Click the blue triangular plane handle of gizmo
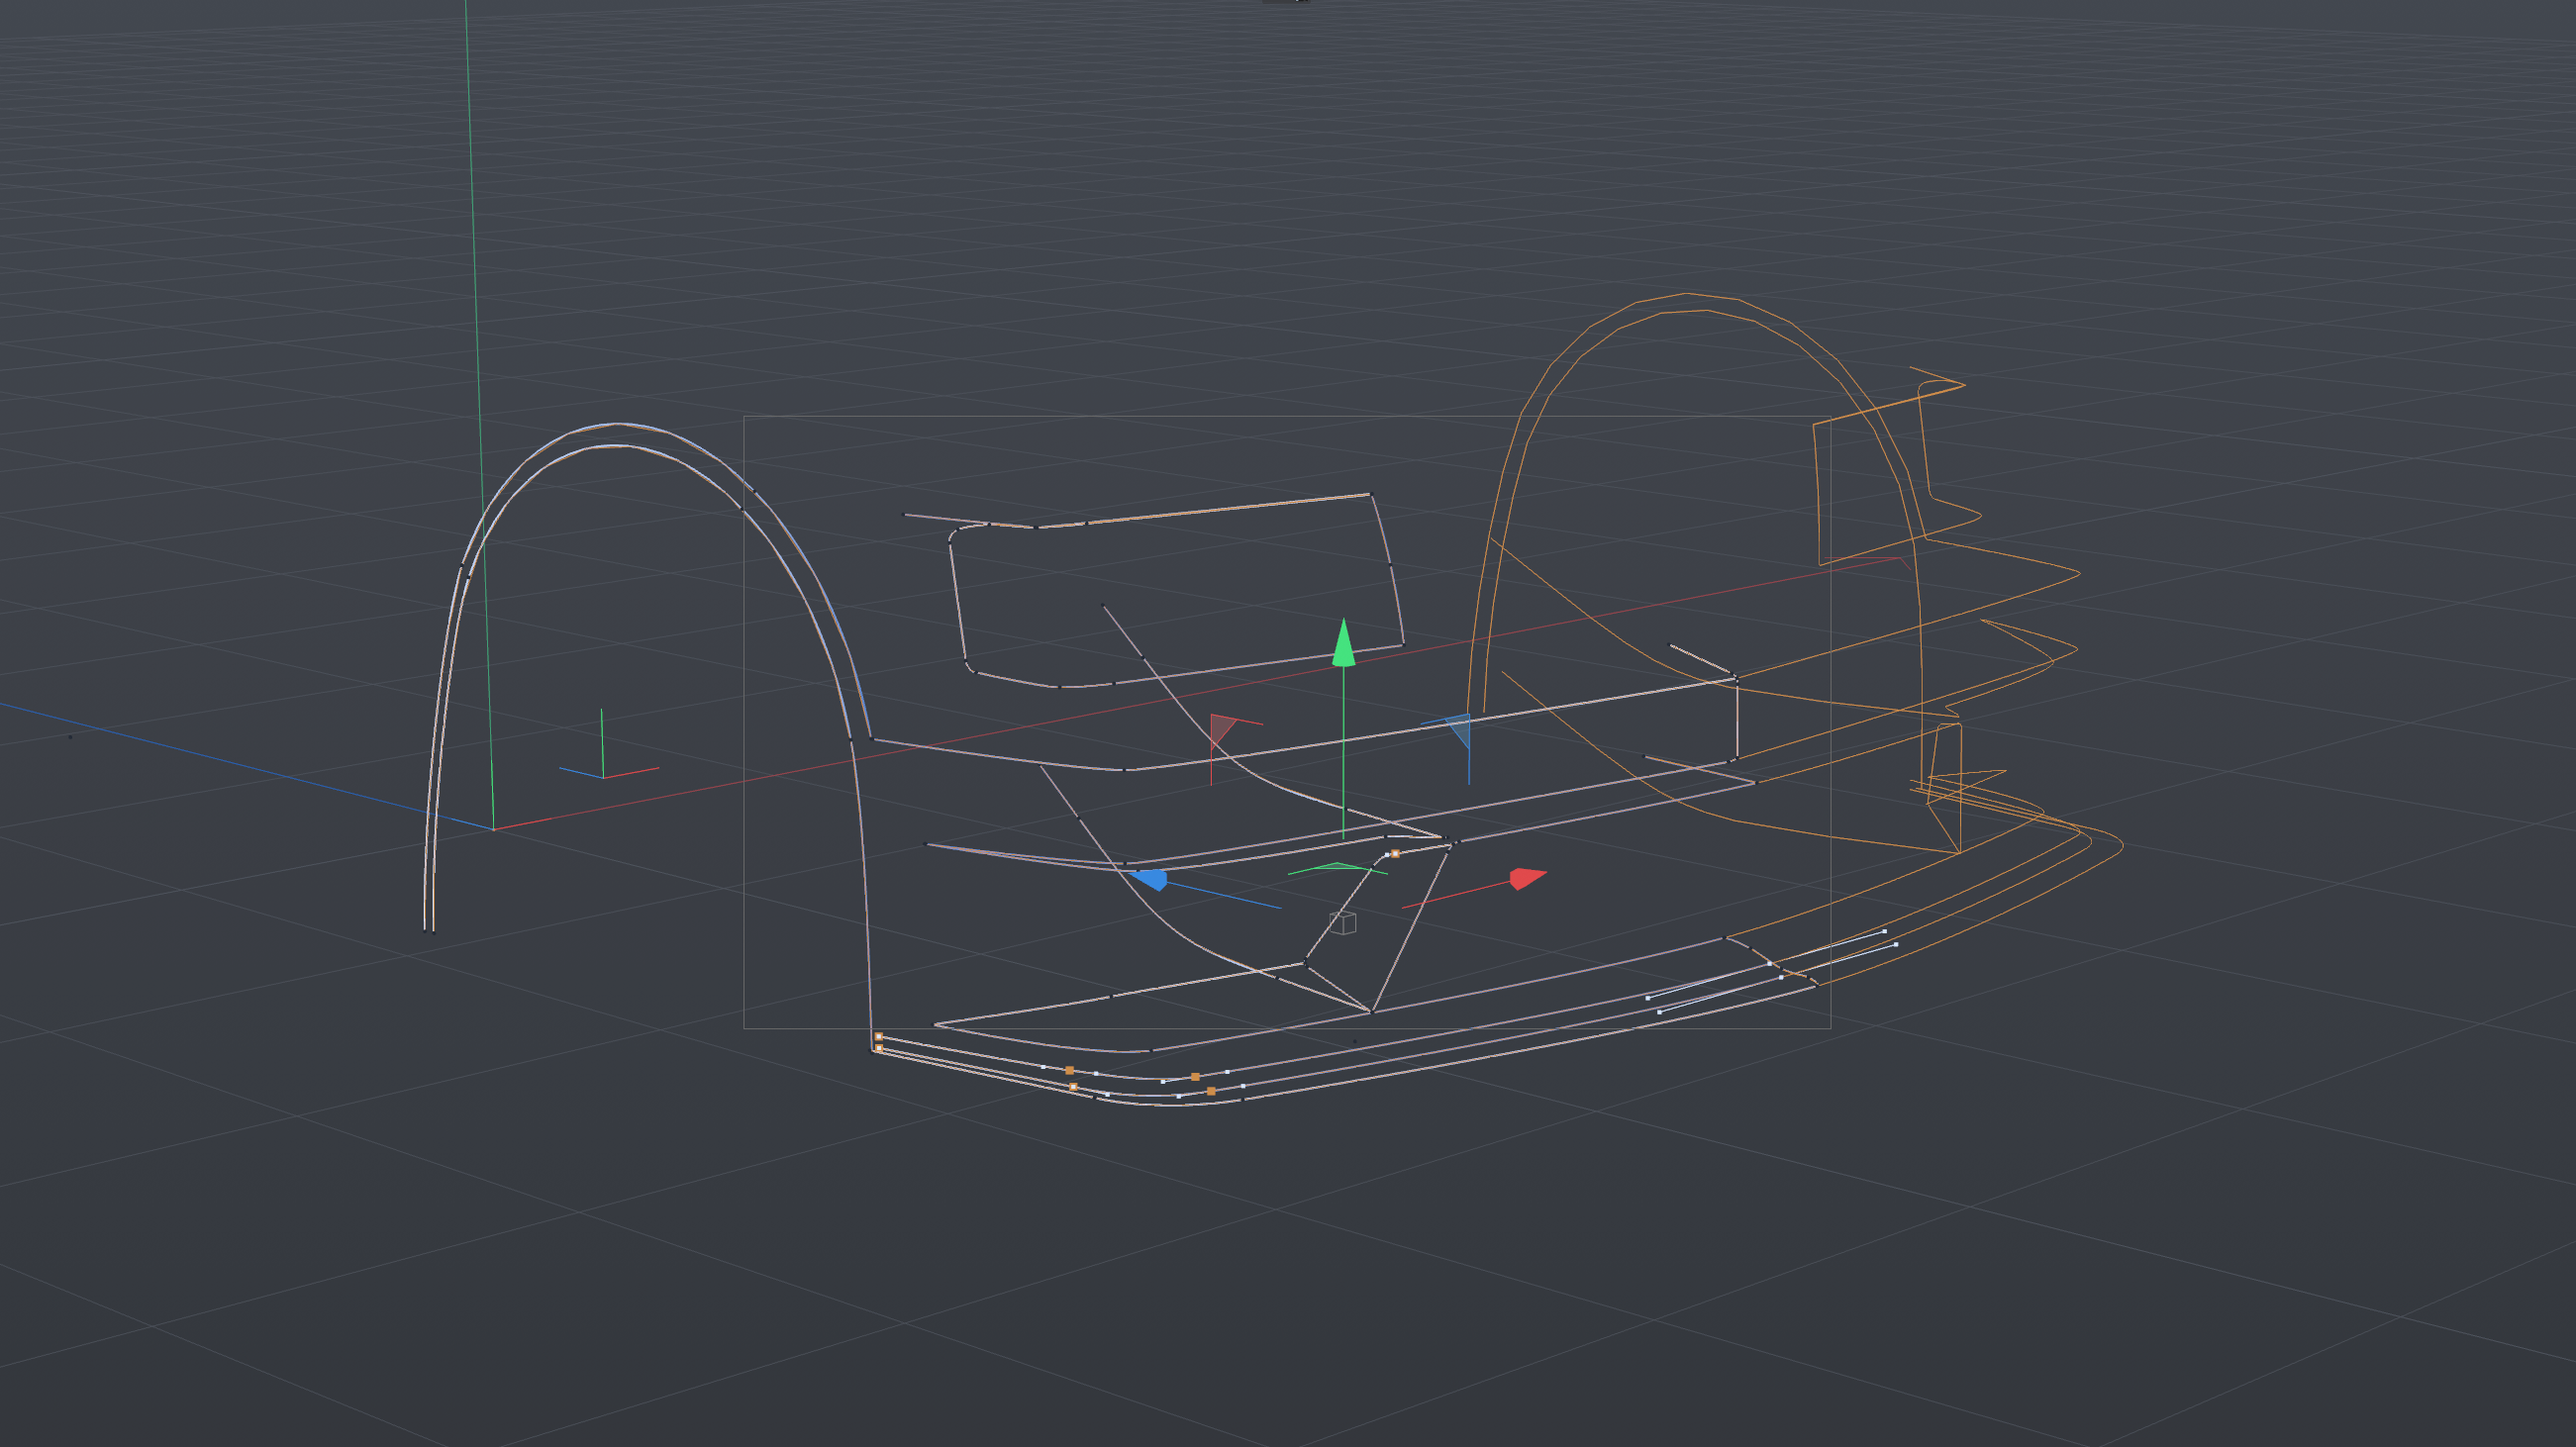The height and width of the screenshot is (1447, 2576). pyautogui.click(x=1459, y=730)
